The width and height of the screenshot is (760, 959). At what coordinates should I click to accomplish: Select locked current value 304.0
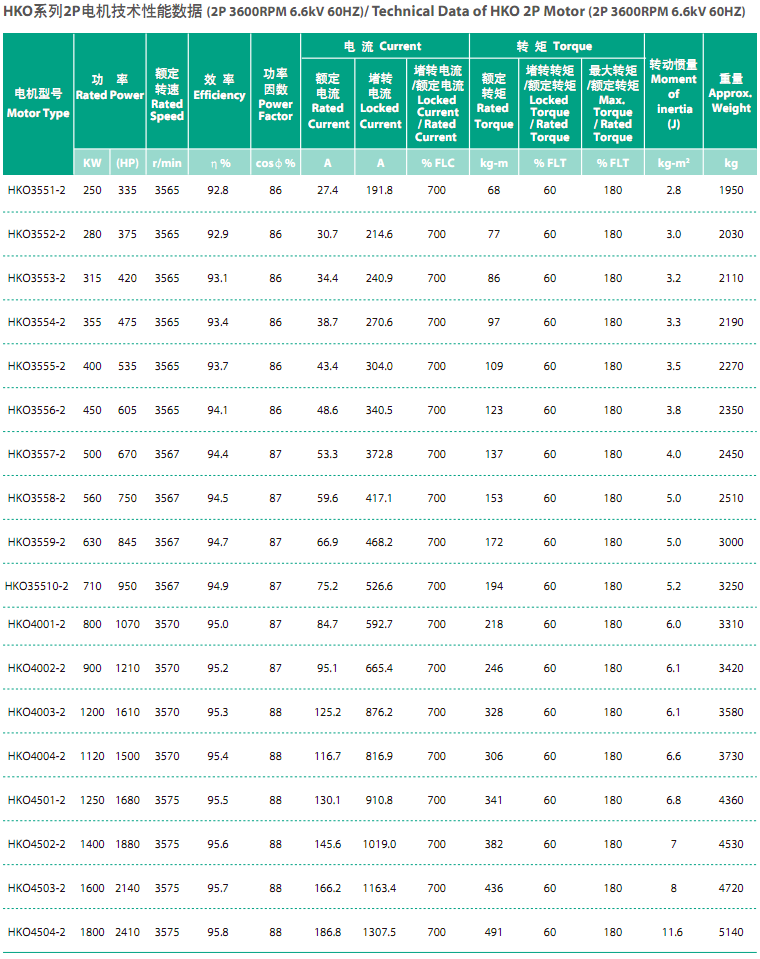tap(380, 366)
